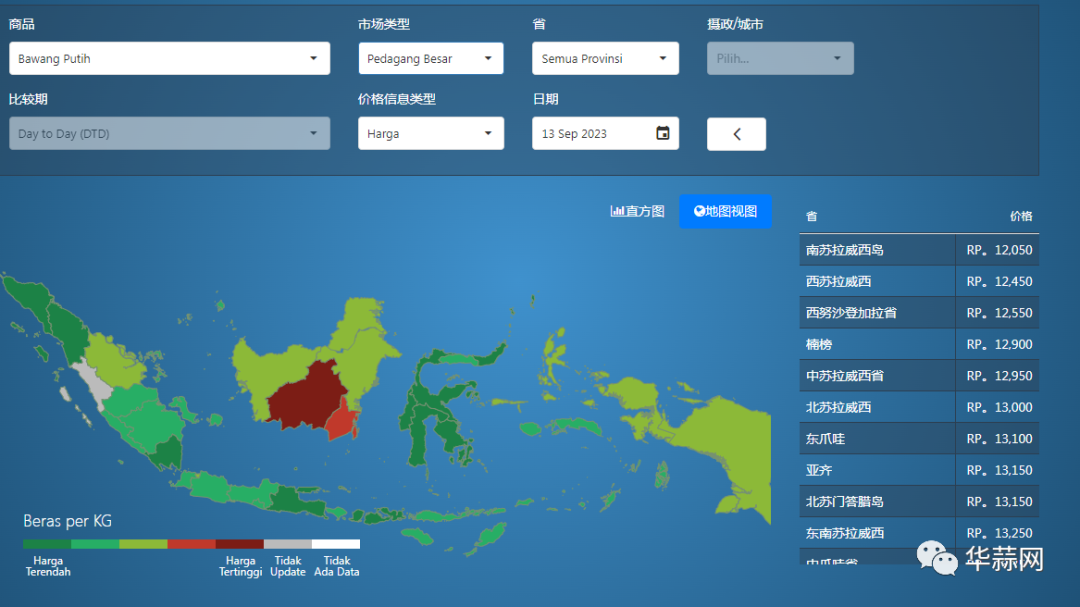1080x607 pixels.
Task: Select the 亚齐 row
Action: (919, 471)
